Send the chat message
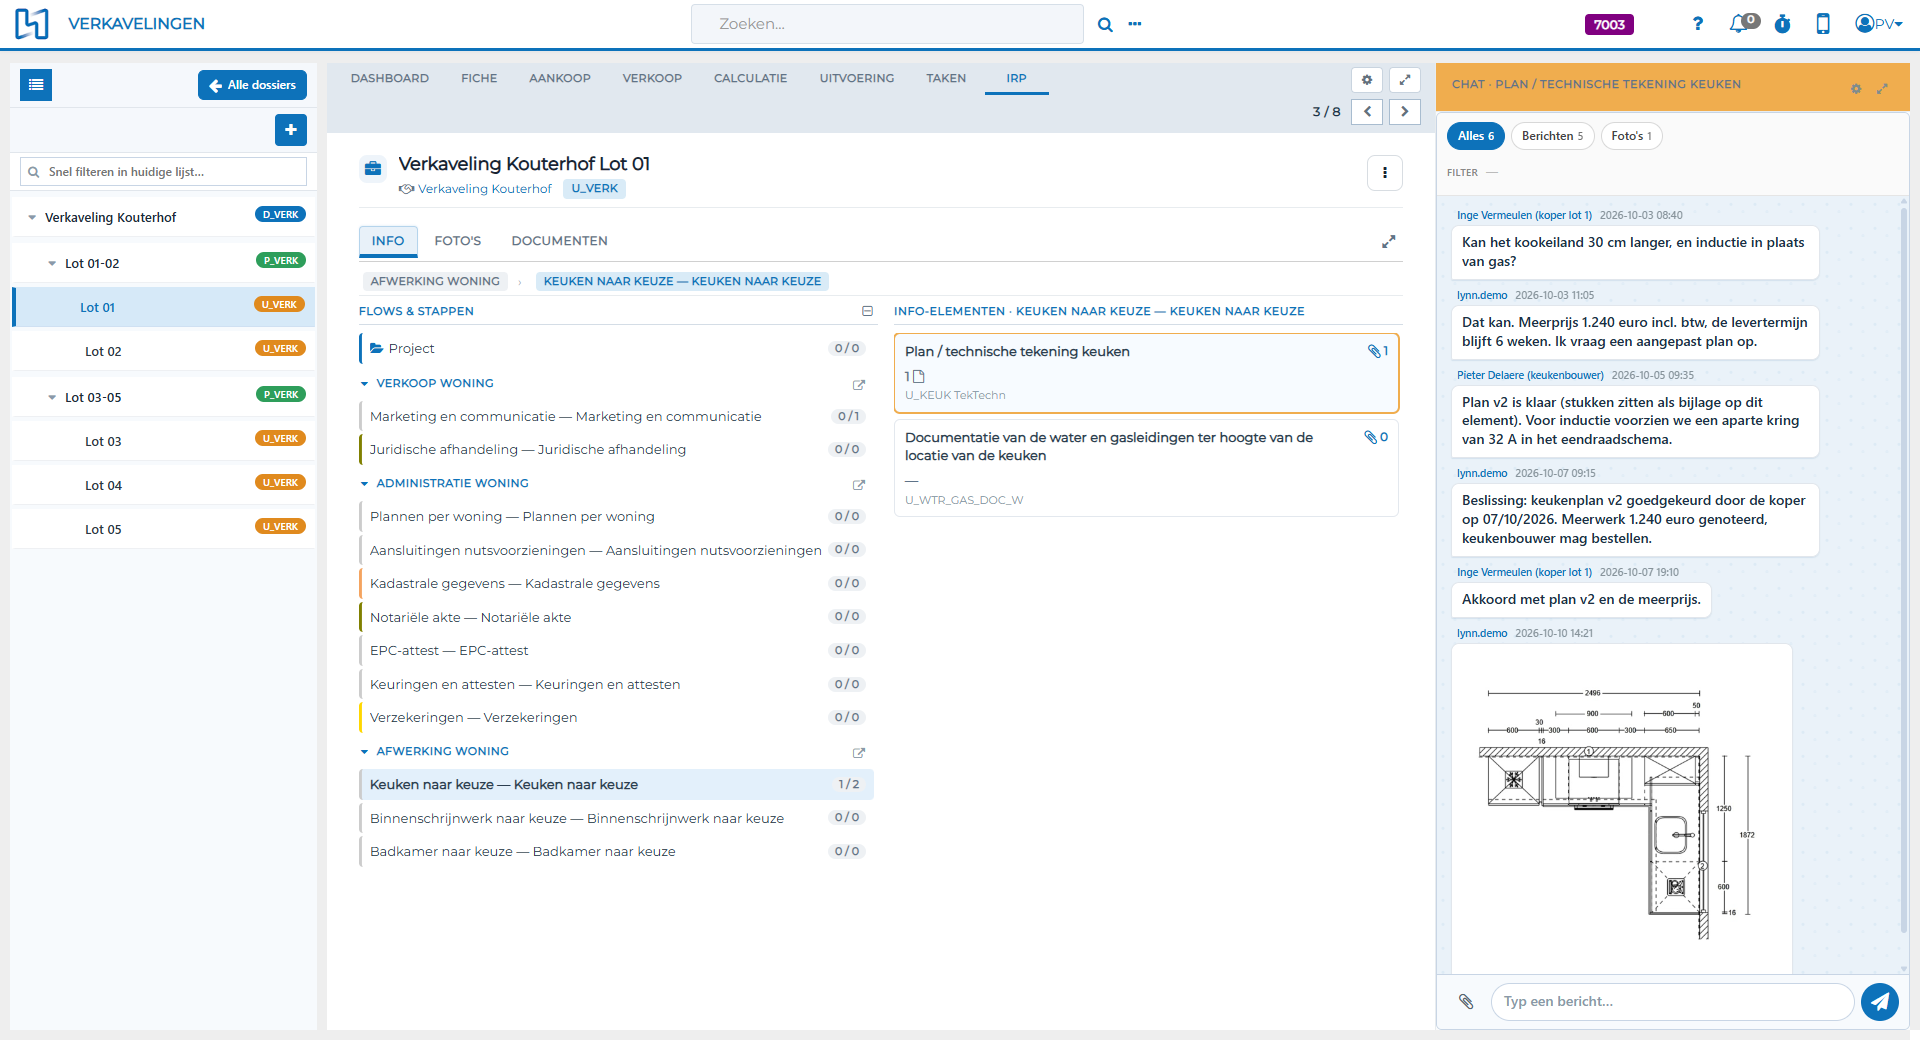This screenshot has height=1040, width=1920. pos(1880,1001)
